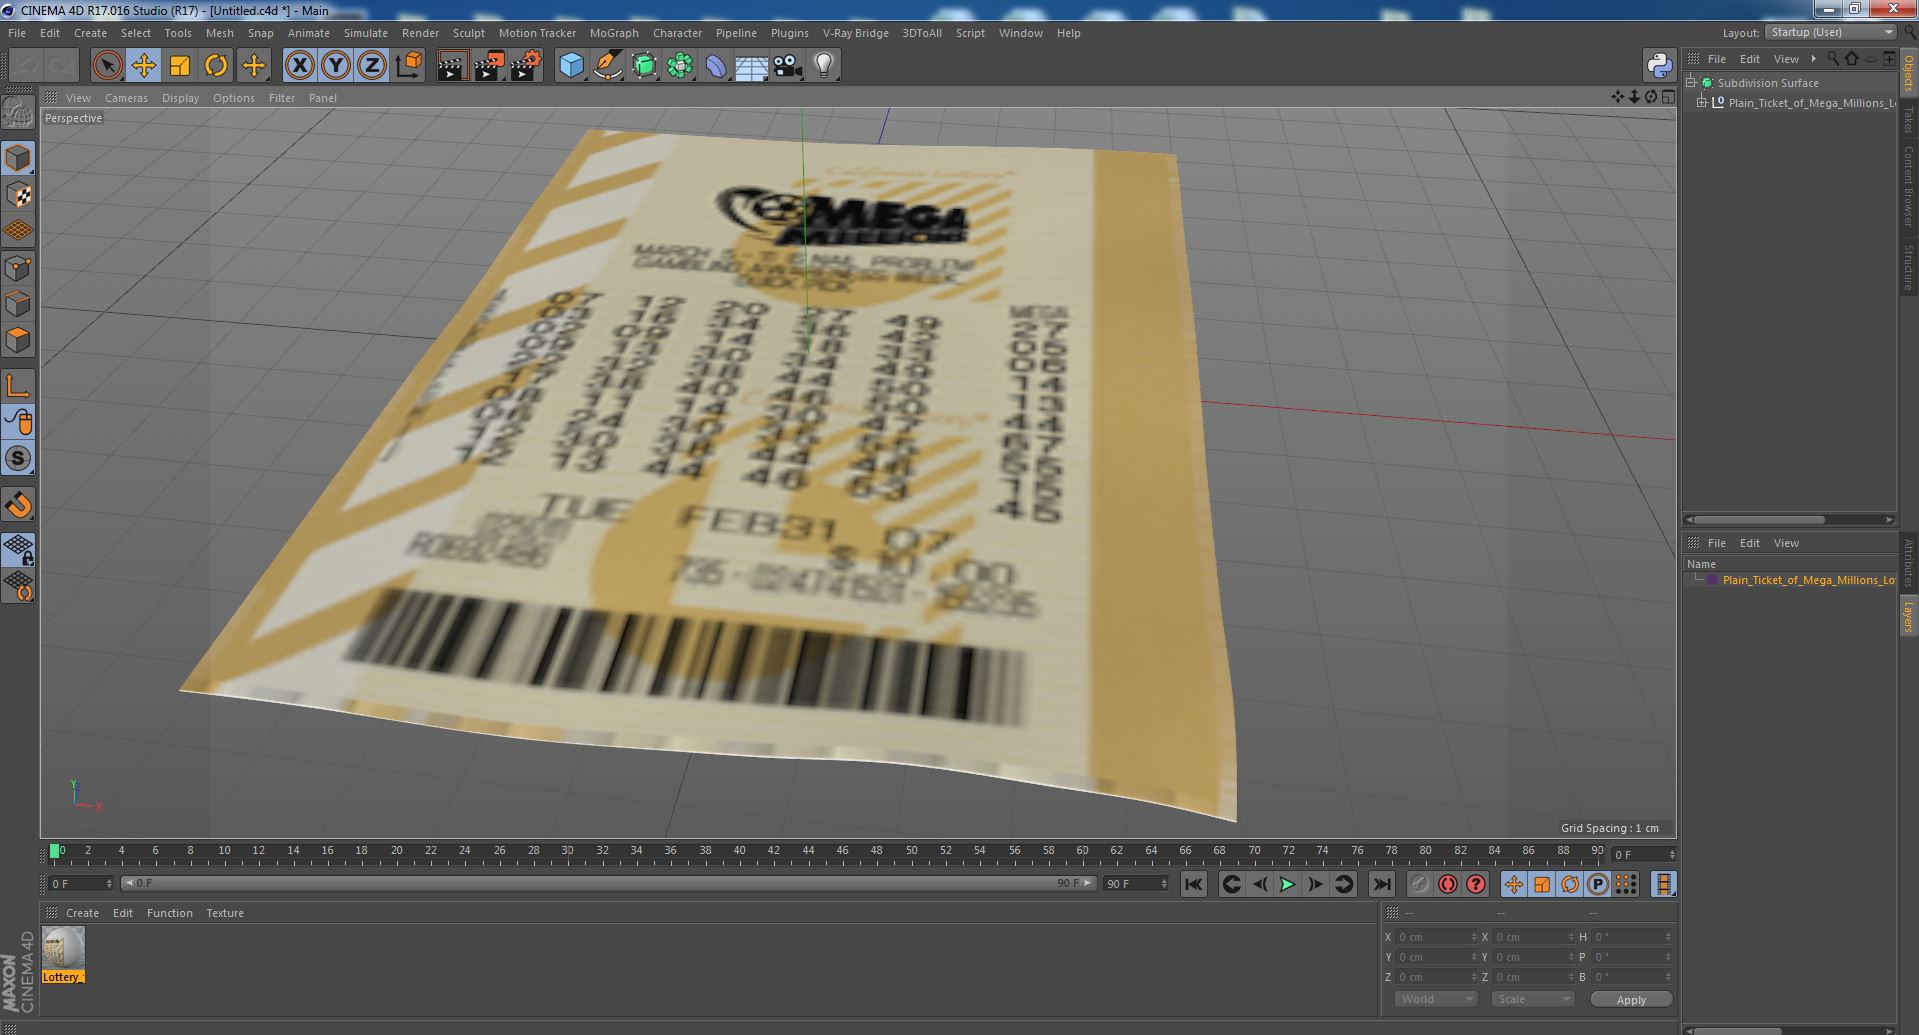Open viewport Cameras menu
This screenshot has height=1035, width=1919.
point(126,98)
